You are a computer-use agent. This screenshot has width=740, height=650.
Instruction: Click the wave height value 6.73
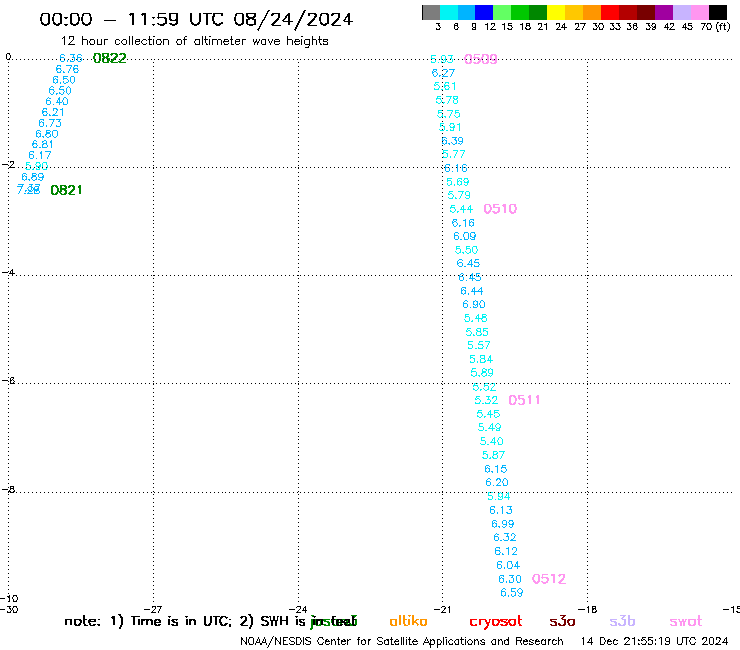click(50, 123)
